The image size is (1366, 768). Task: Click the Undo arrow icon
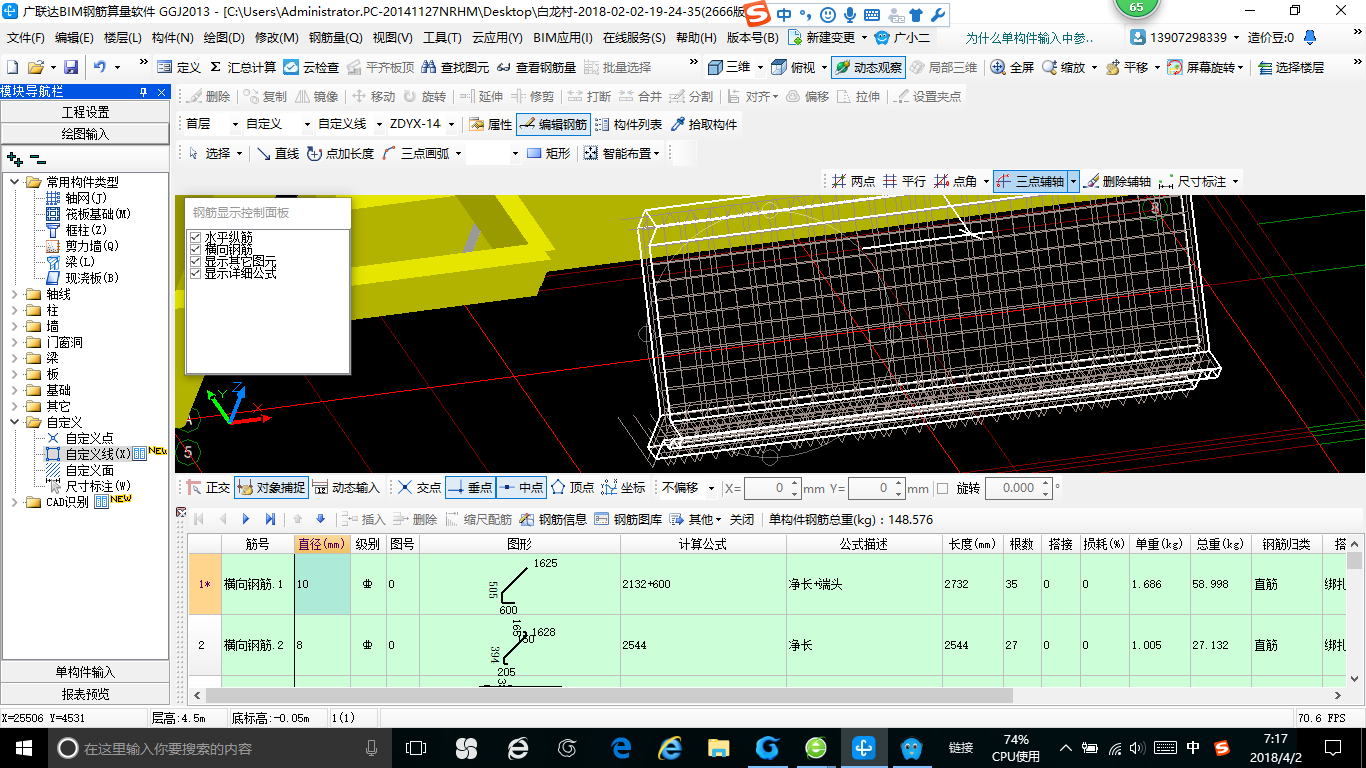tap(100, 67)
